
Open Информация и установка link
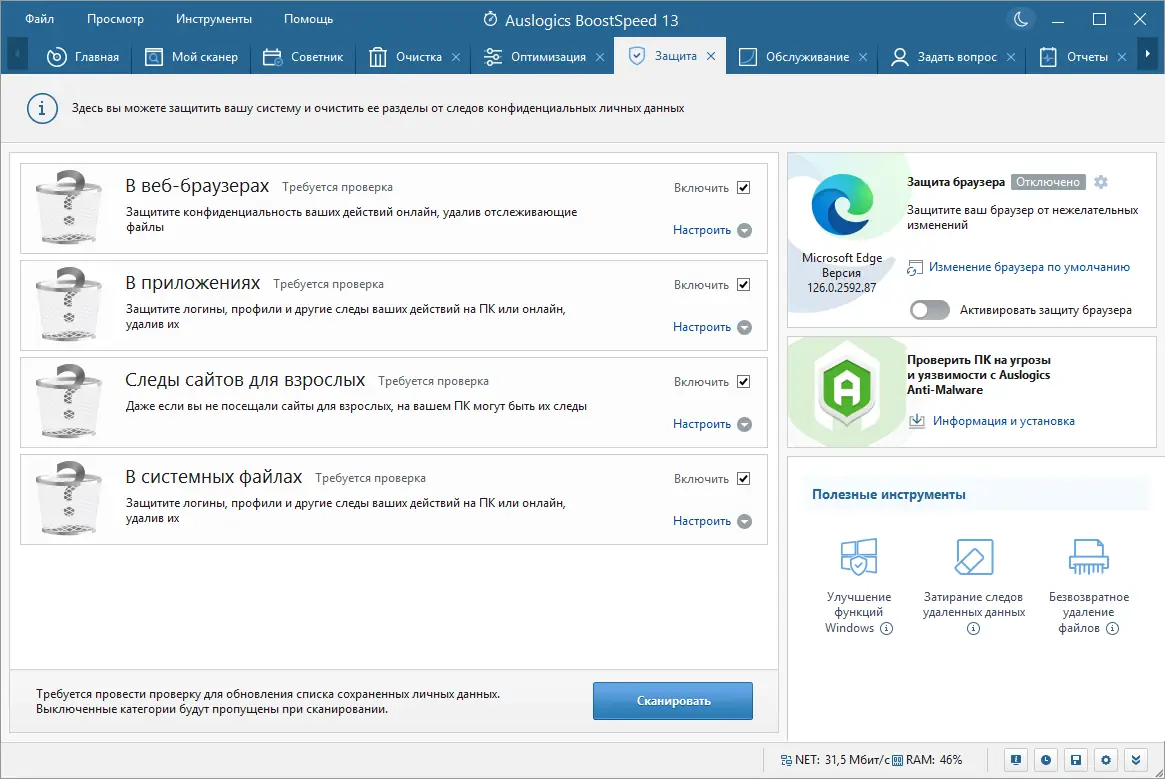pyautogui.click(x=1004, y=421)
